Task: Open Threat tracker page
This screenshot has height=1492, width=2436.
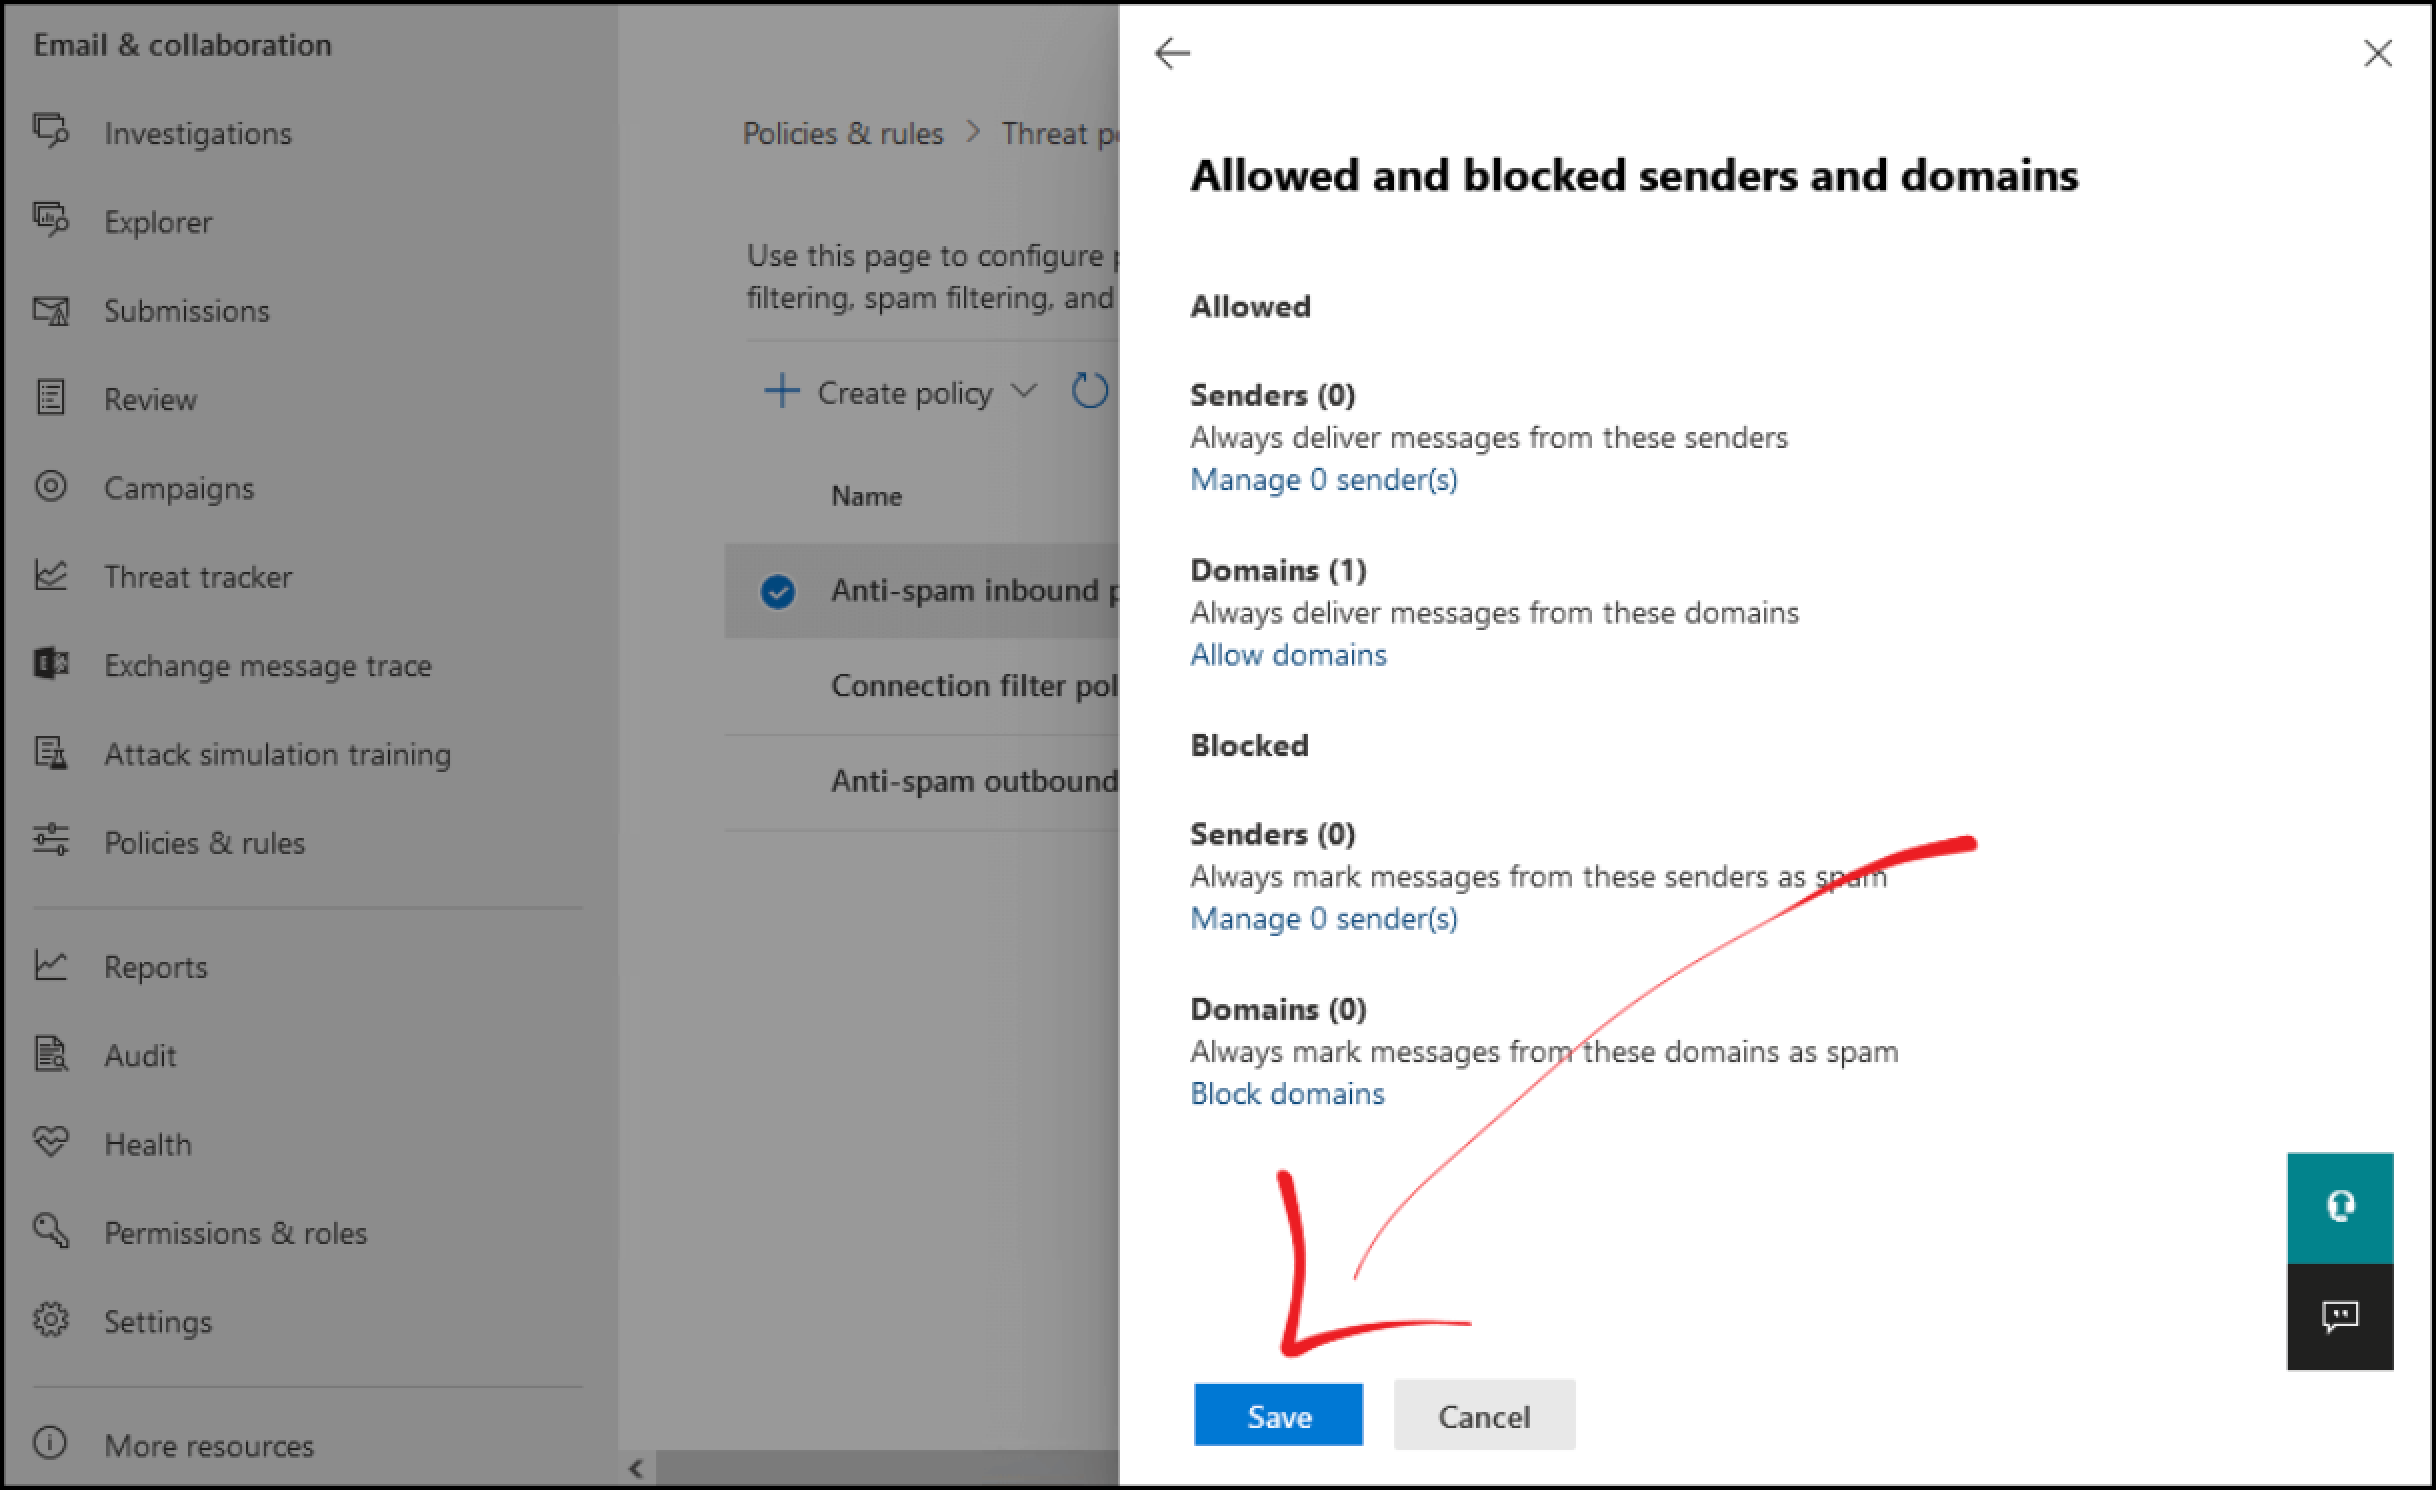Action: point(198,577)
